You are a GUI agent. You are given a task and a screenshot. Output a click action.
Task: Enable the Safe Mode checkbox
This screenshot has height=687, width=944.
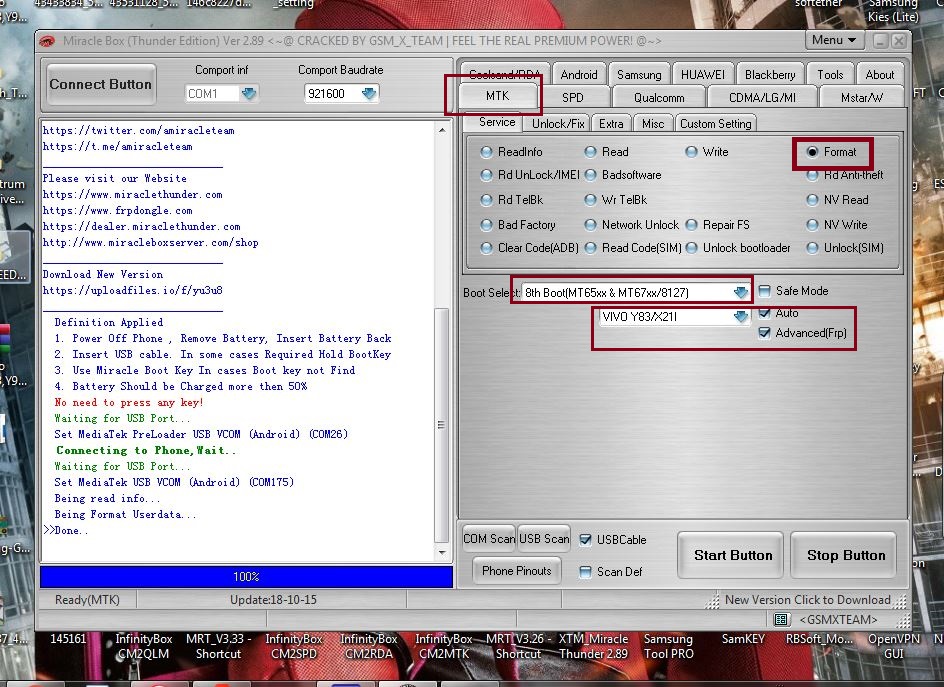(765, 291)
